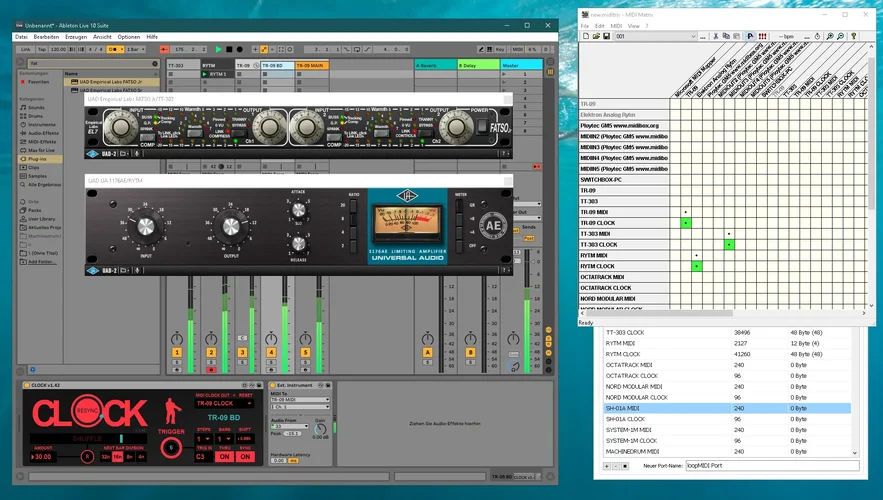This screenshot has width=883, height=500.
Task: Toggle return B activator button
Action: pos(470,352)
